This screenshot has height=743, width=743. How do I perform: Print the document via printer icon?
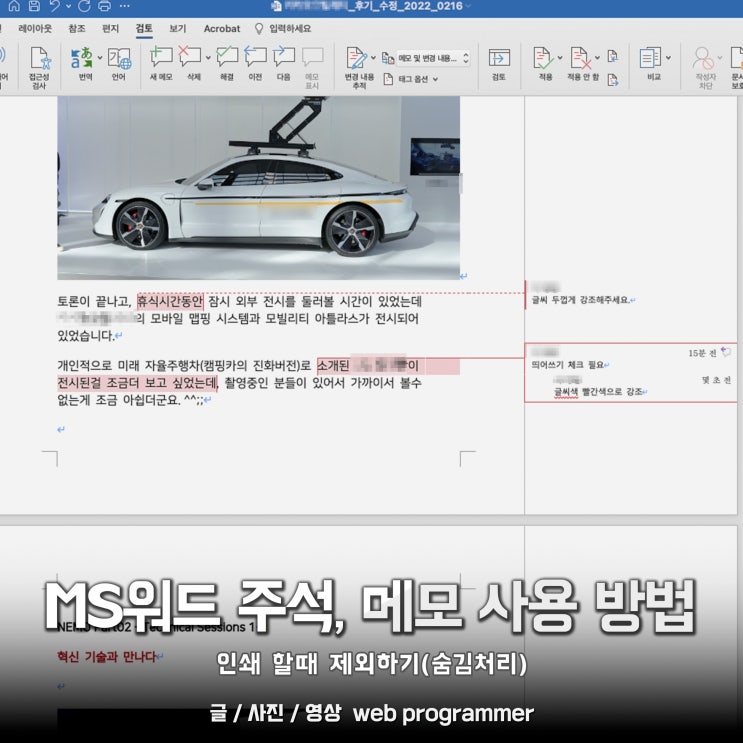[x=104, y=6]
